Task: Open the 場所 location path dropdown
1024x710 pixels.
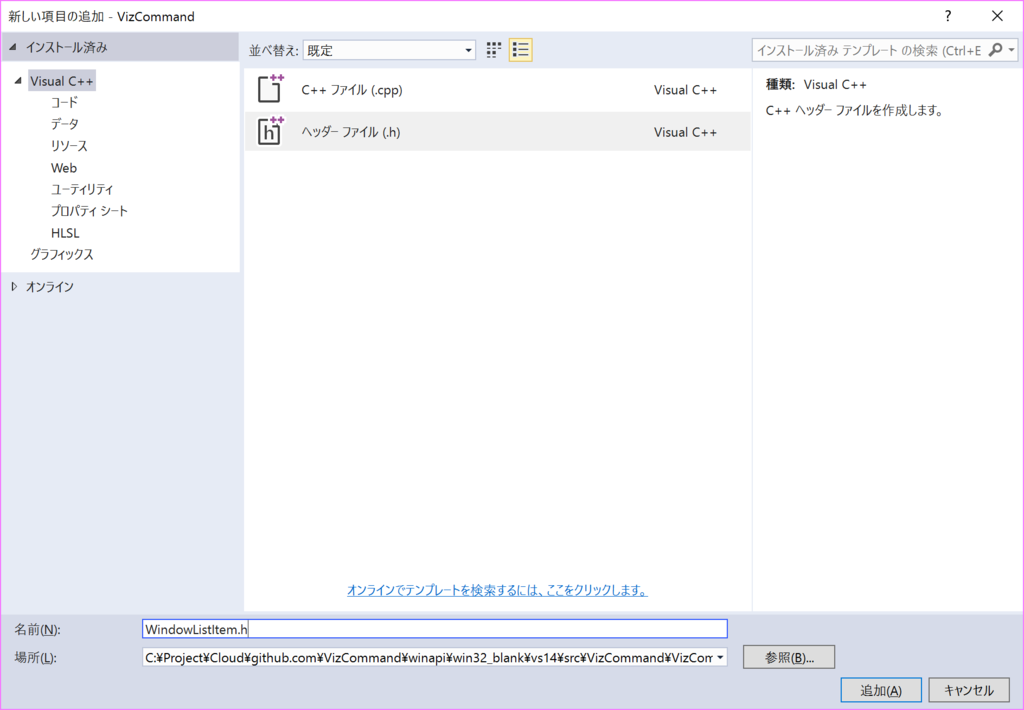Action: (720, 657)
